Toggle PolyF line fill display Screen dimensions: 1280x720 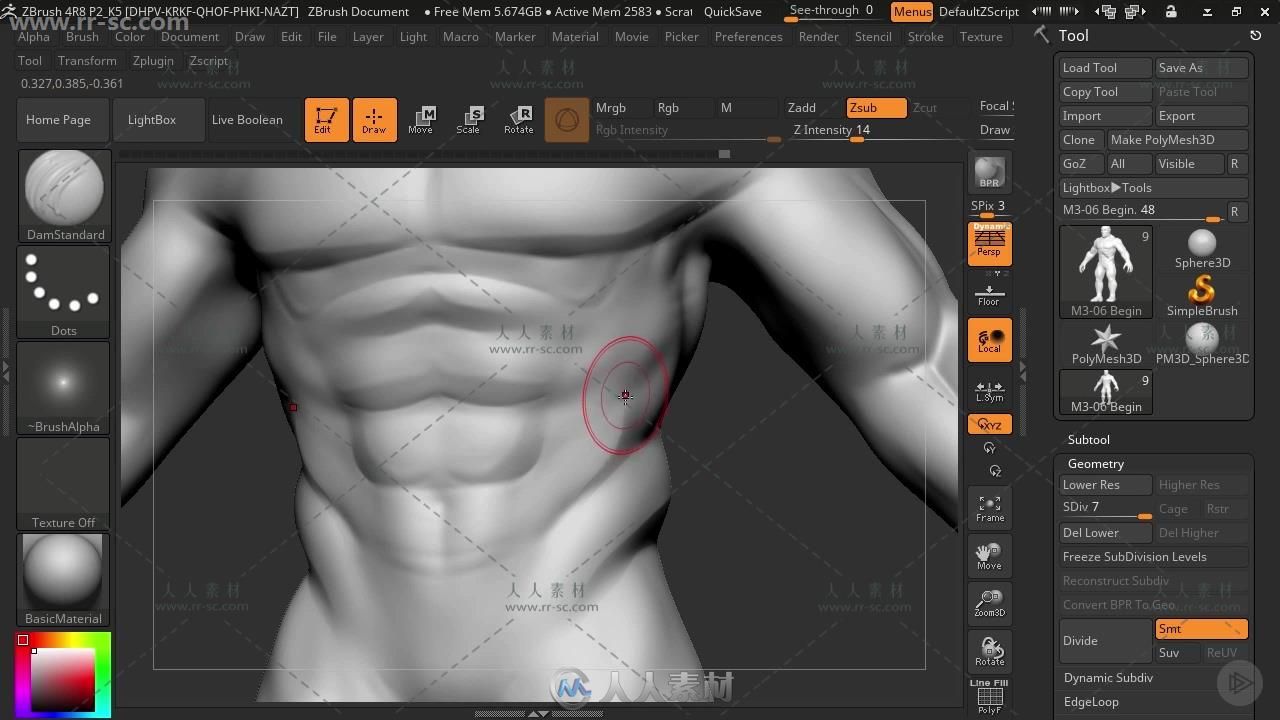989,697
